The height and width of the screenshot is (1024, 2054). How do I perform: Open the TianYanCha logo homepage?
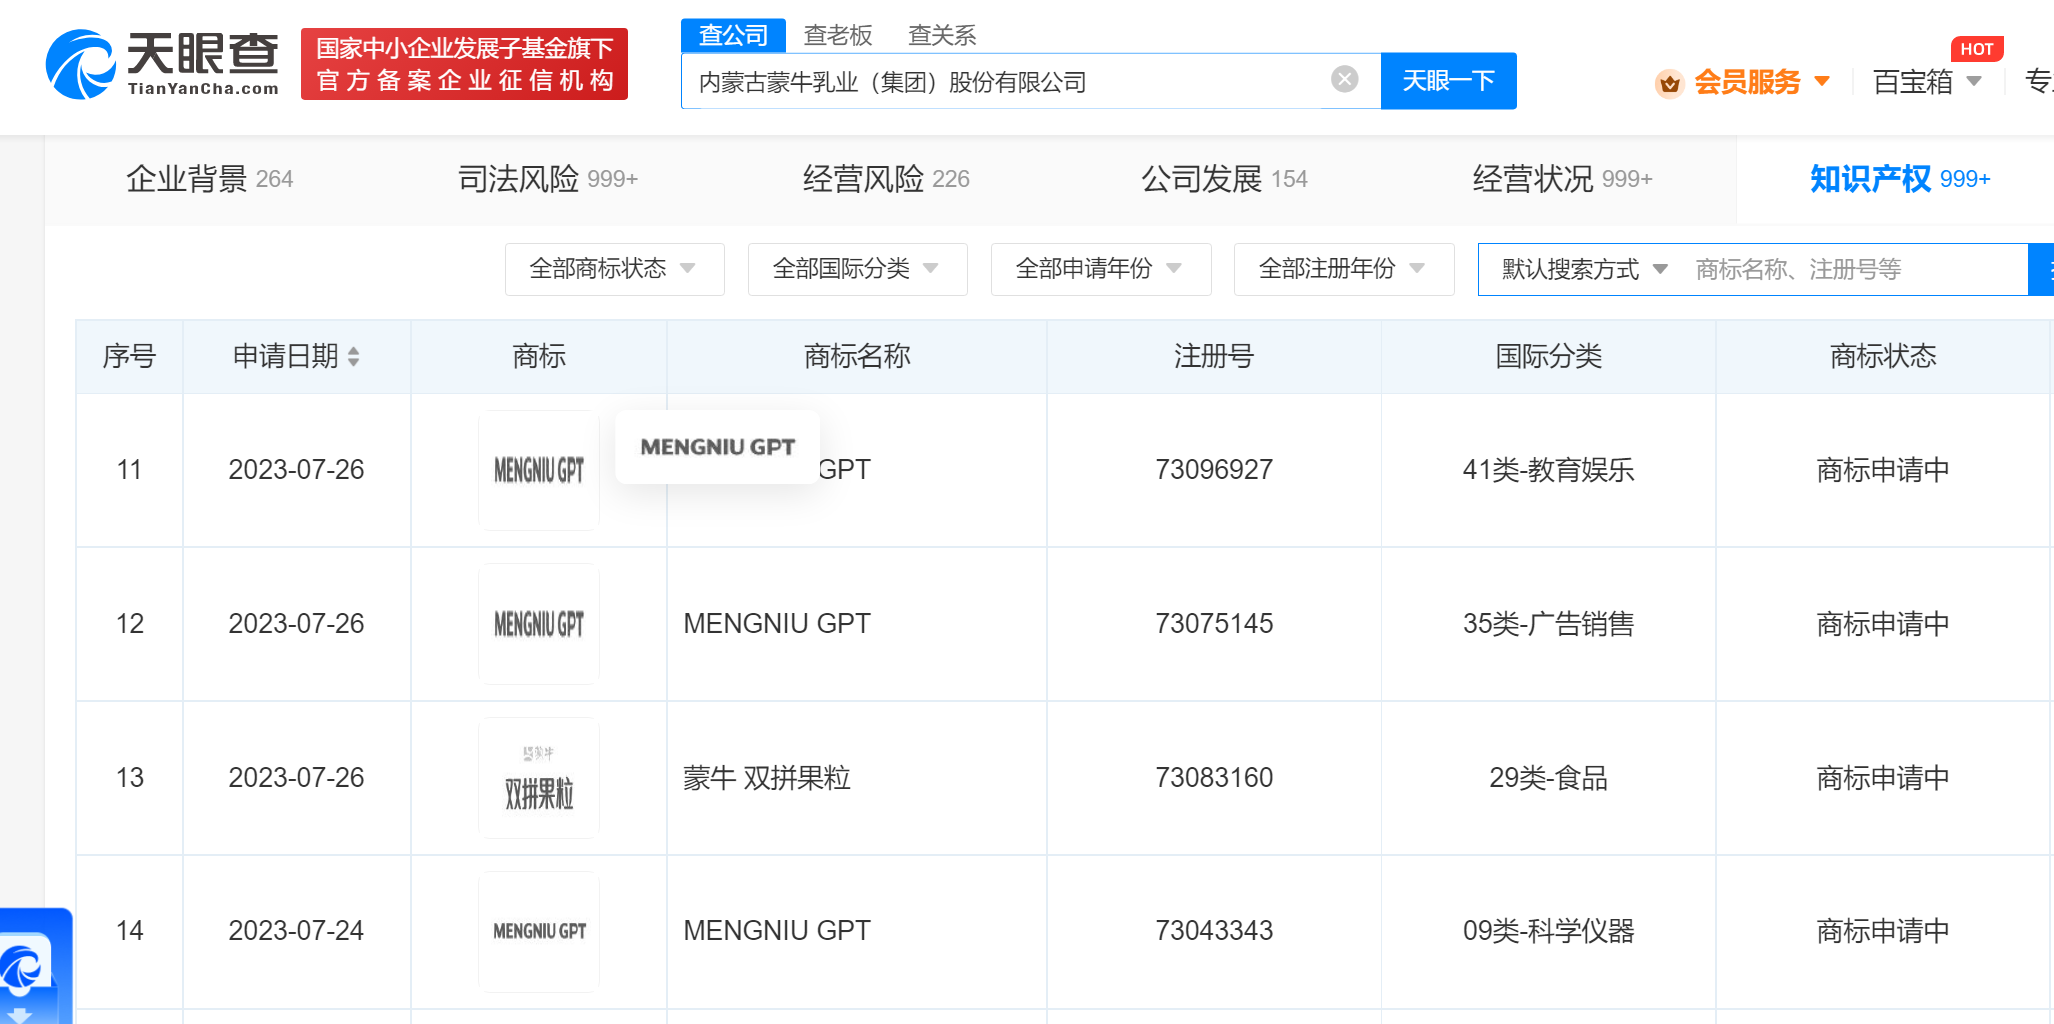pos(162,65)
